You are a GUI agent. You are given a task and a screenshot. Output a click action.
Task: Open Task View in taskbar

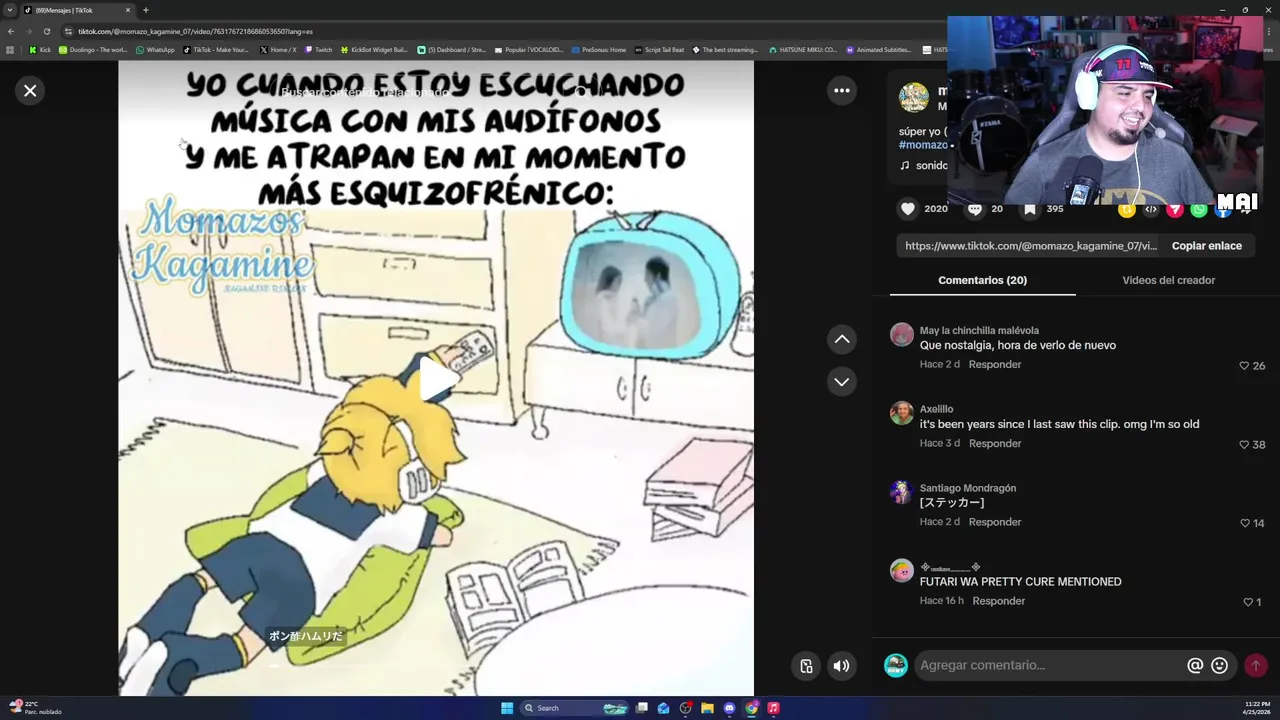pyautogui.click(x=642, y=708)
